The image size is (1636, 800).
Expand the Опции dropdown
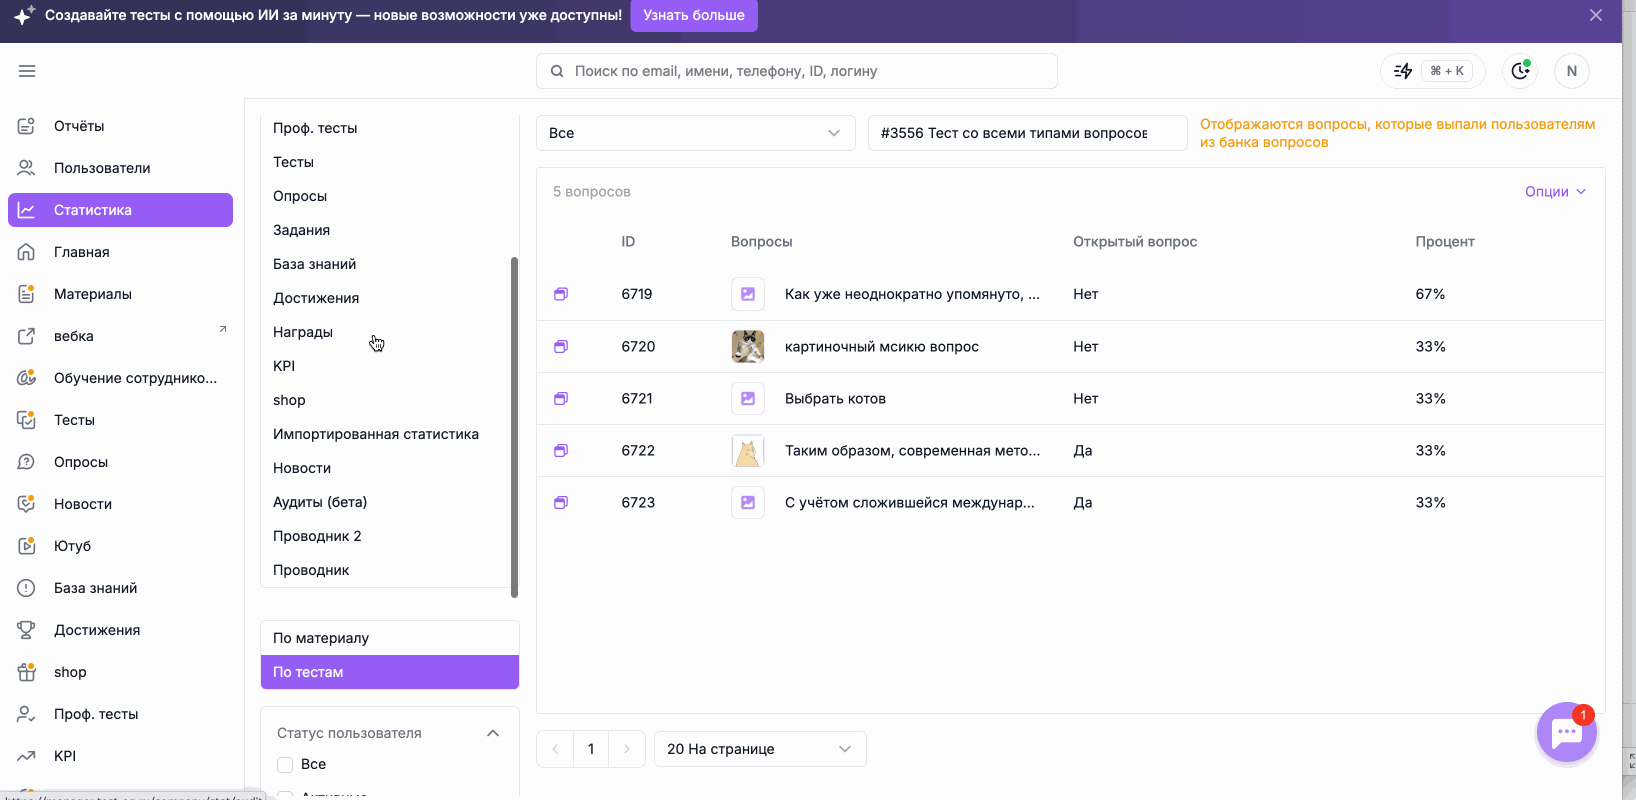point(1555,192)
